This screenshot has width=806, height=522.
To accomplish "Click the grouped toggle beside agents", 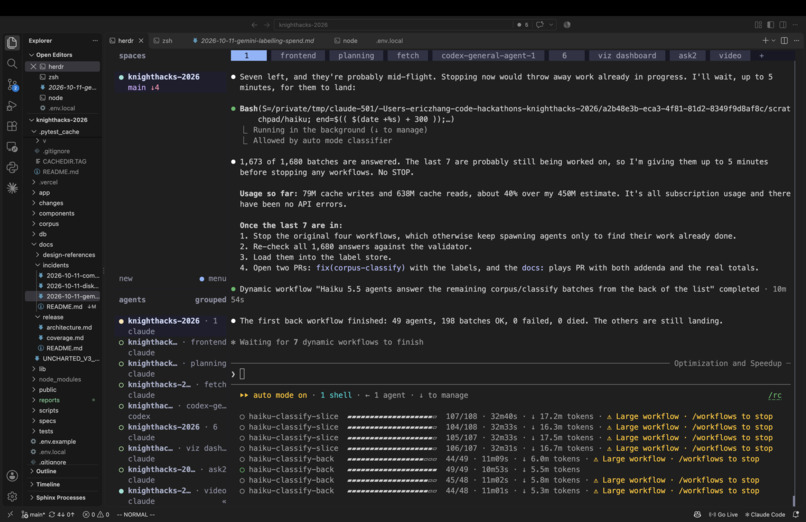I will point(210,300).
